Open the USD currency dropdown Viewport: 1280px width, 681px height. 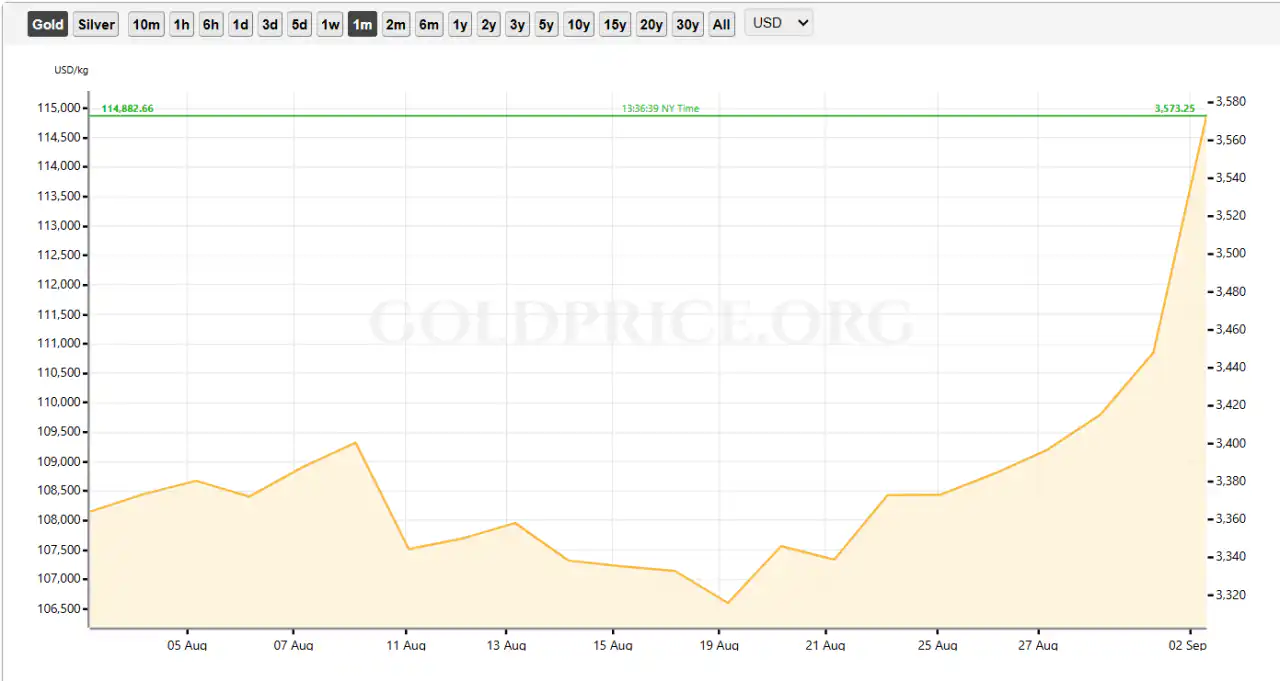tap(778, 23)
